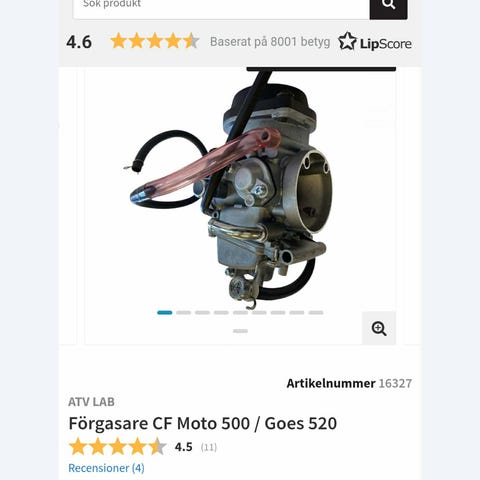Image resolution: width=480 pixels, height=480 pixels.
Task: Click the Förgasare CF Moto 500 title
Action: tap(203, 423)
